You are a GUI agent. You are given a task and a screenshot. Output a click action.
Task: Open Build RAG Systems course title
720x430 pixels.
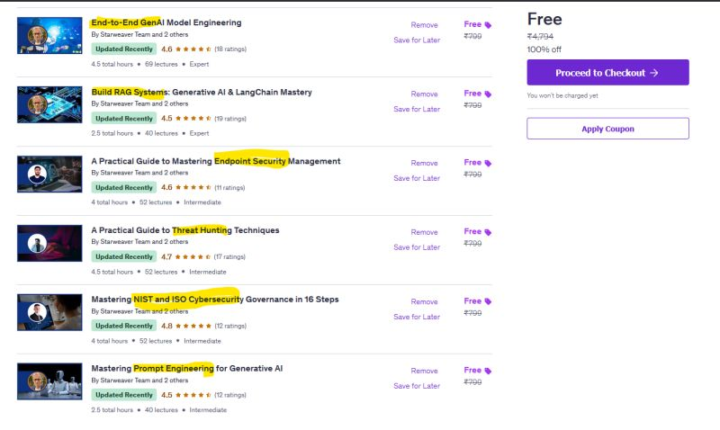(x=202, y=92)
